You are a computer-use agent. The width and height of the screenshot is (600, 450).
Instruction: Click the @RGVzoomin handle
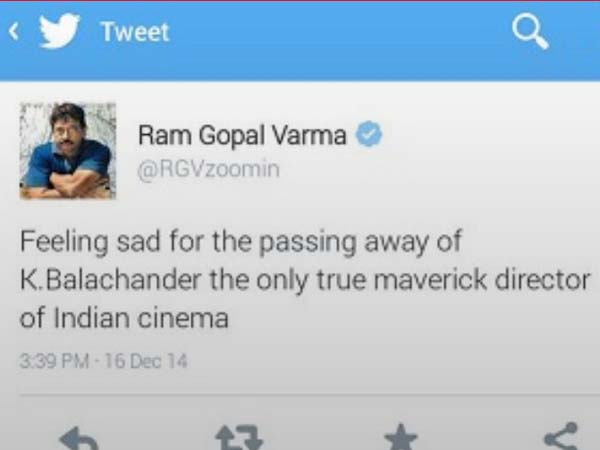pyautogui.click(x=209, y=170)
